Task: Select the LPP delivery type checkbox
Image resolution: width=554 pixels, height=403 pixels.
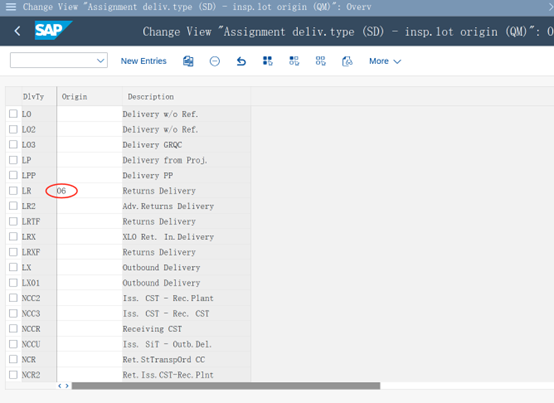Action: 13,175
